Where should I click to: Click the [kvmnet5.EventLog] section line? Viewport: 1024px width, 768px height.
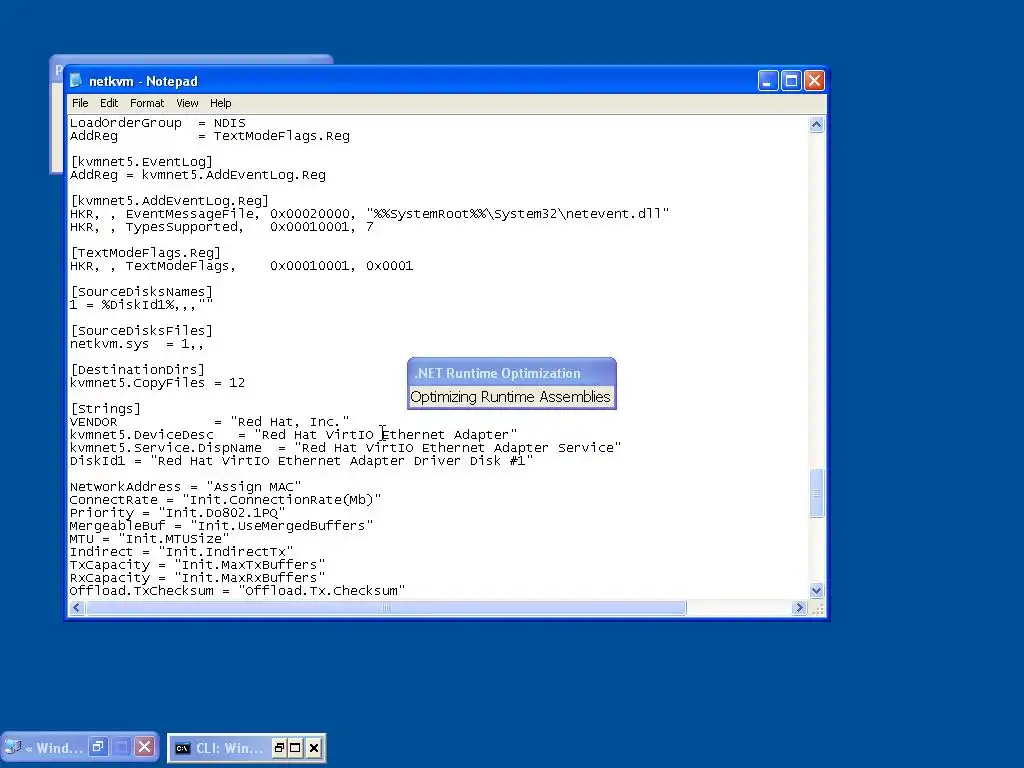pyautogui.click(x=141, y=162)
